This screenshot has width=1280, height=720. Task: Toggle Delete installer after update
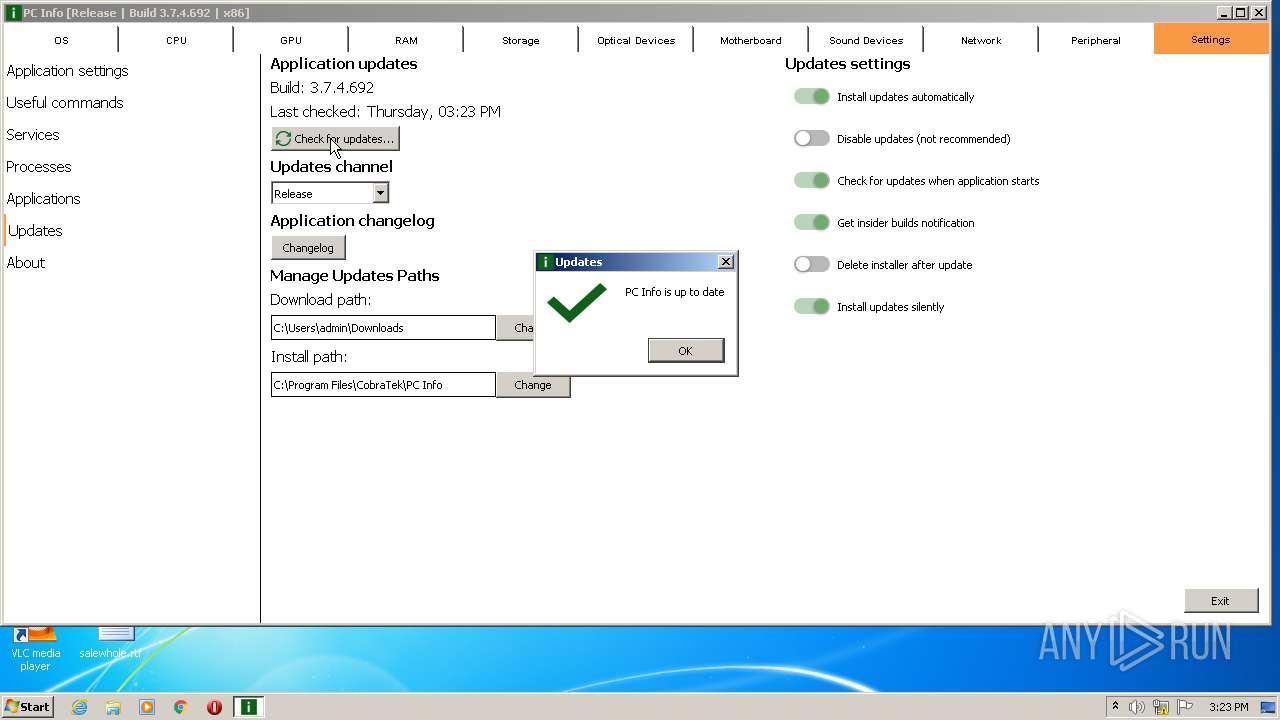tap(812, 265)
